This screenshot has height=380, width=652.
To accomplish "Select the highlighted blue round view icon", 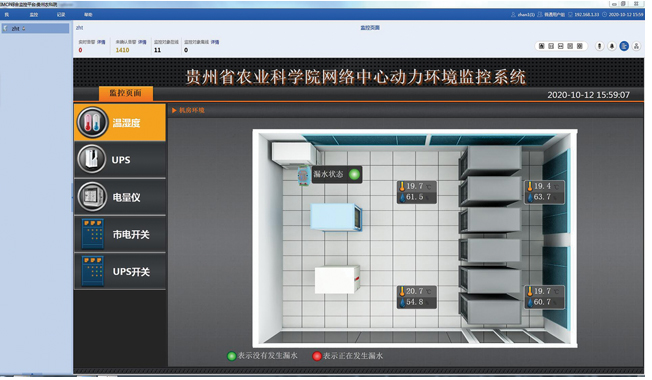I will 624,46.
